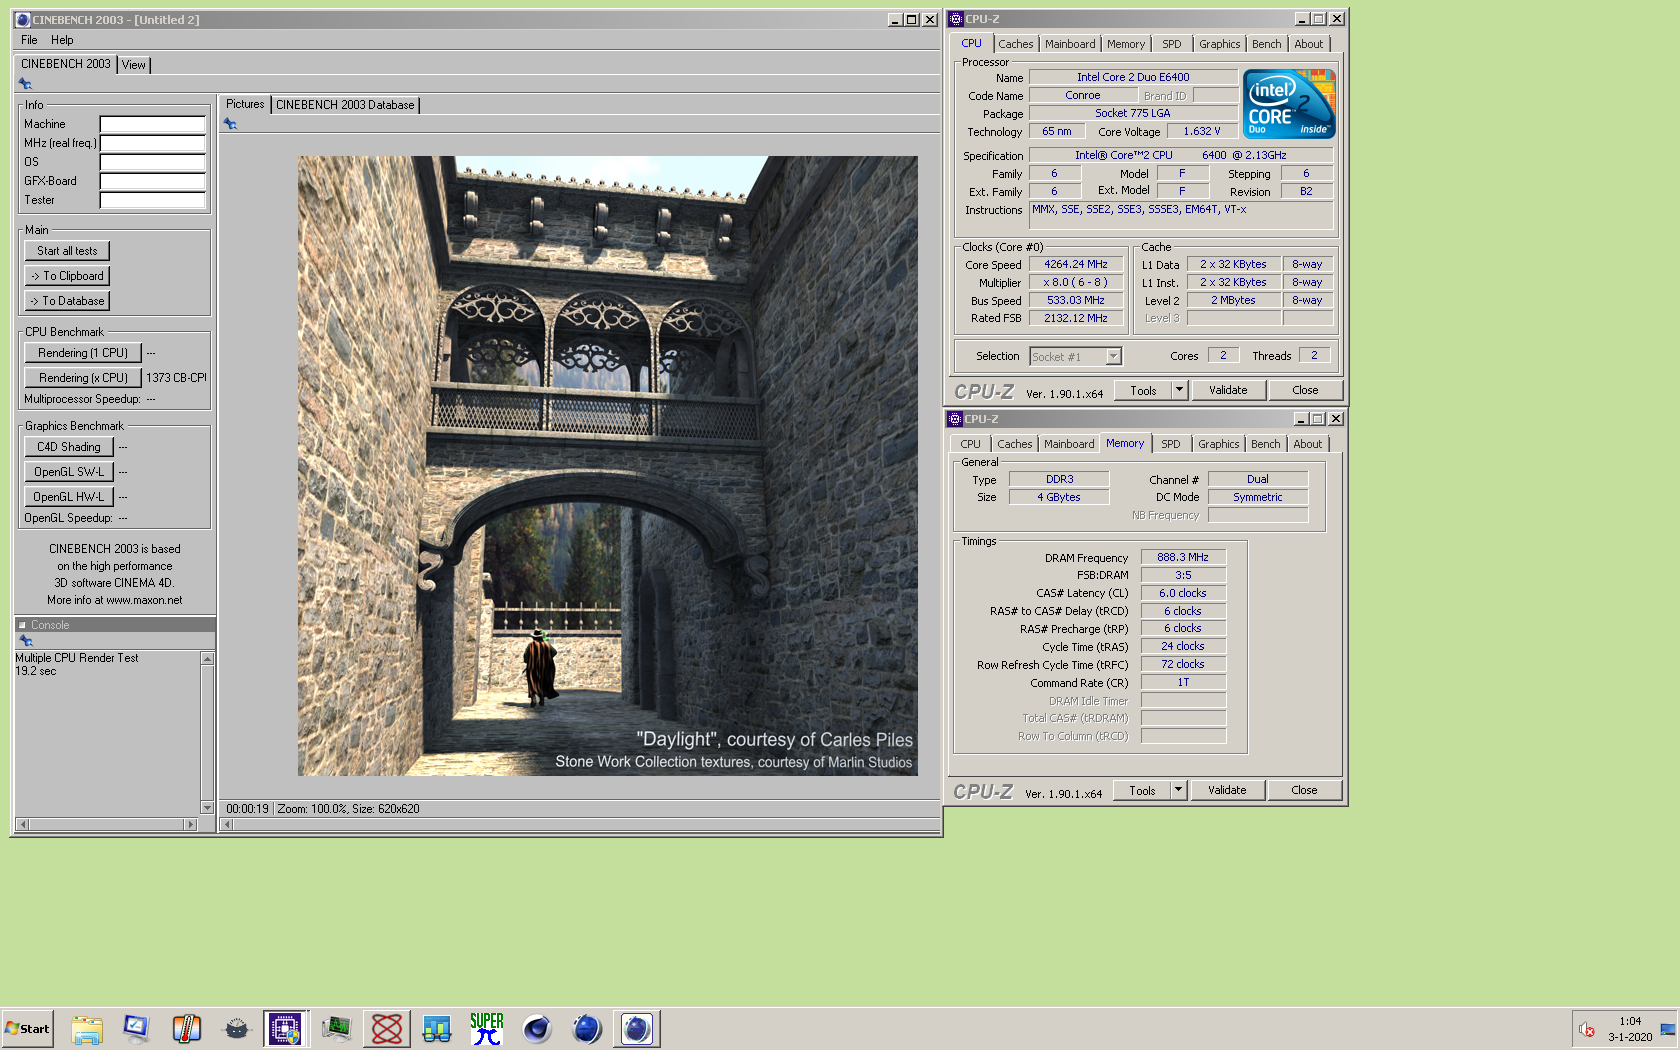This screenshot has height=1050, width=1680.
Task: Click the console scrollbar down arrow
Action: (x=207, y=808)
